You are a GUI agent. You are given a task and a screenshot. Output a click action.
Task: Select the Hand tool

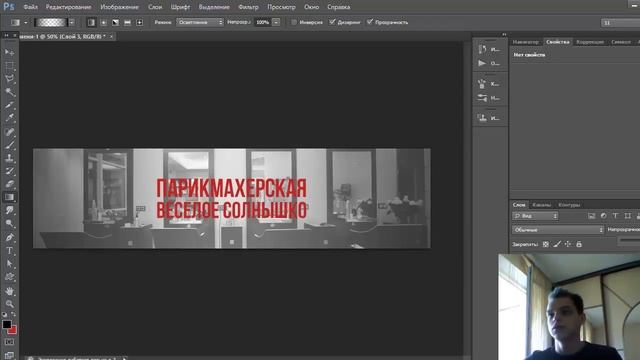point(9,291)
